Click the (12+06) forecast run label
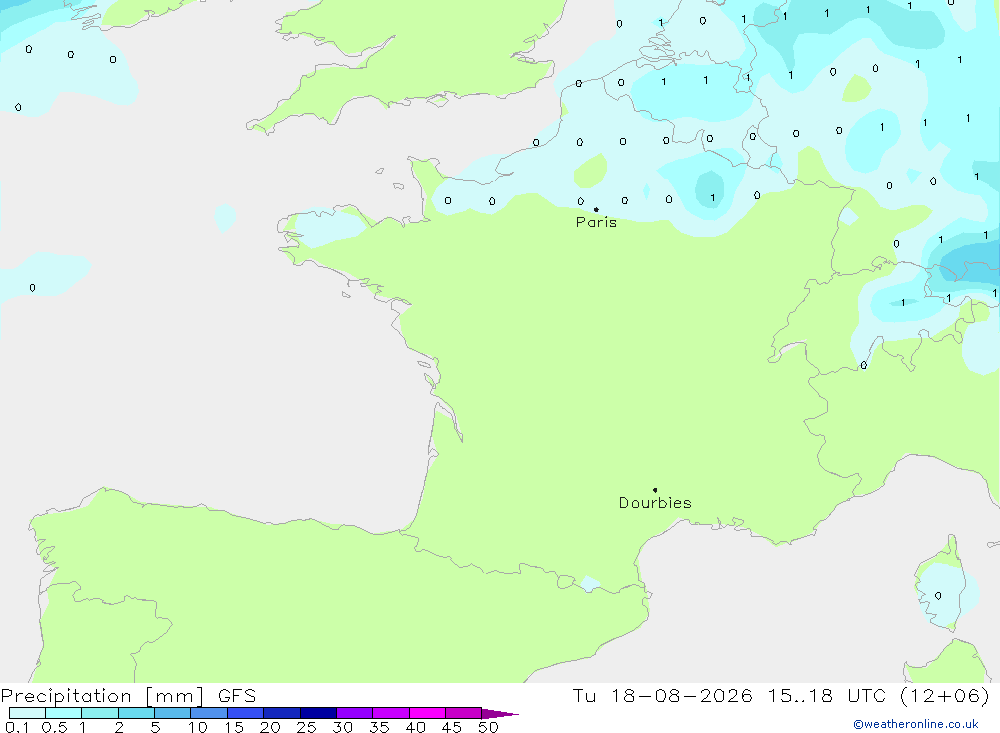 (945, 696)
